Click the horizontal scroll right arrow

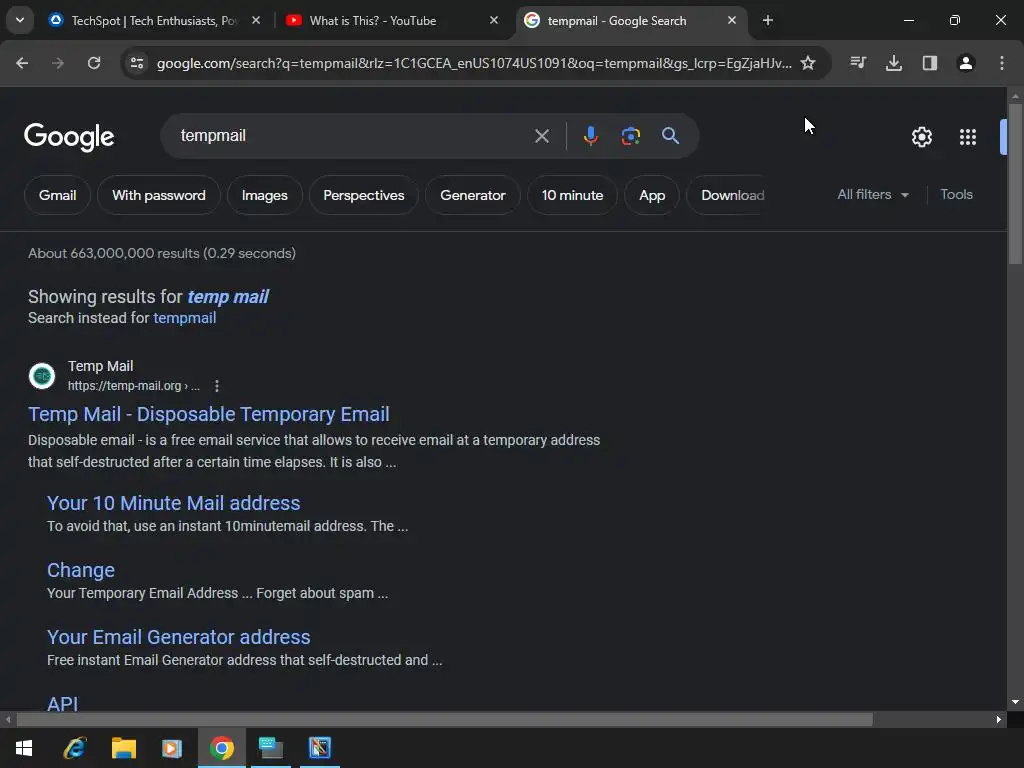click(999, 720)
